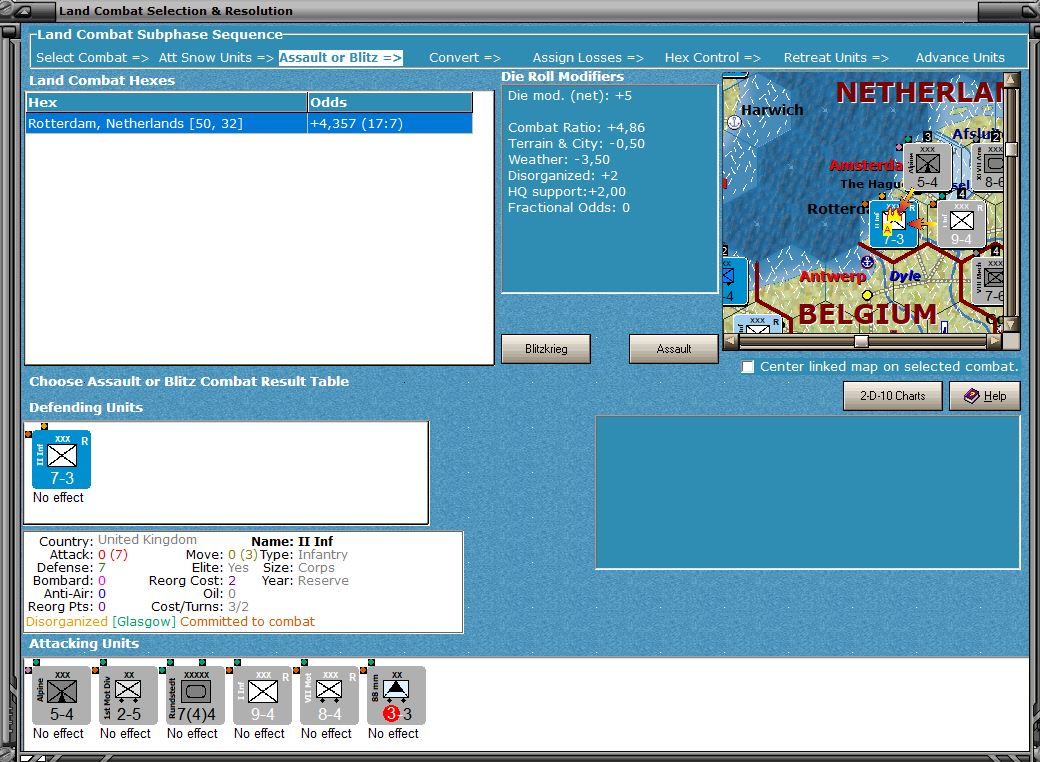Image resolution: width=1040 pixels, height=762 pixels.
Task: Click the Assign Losses subphase step
Action: (588, 58)
